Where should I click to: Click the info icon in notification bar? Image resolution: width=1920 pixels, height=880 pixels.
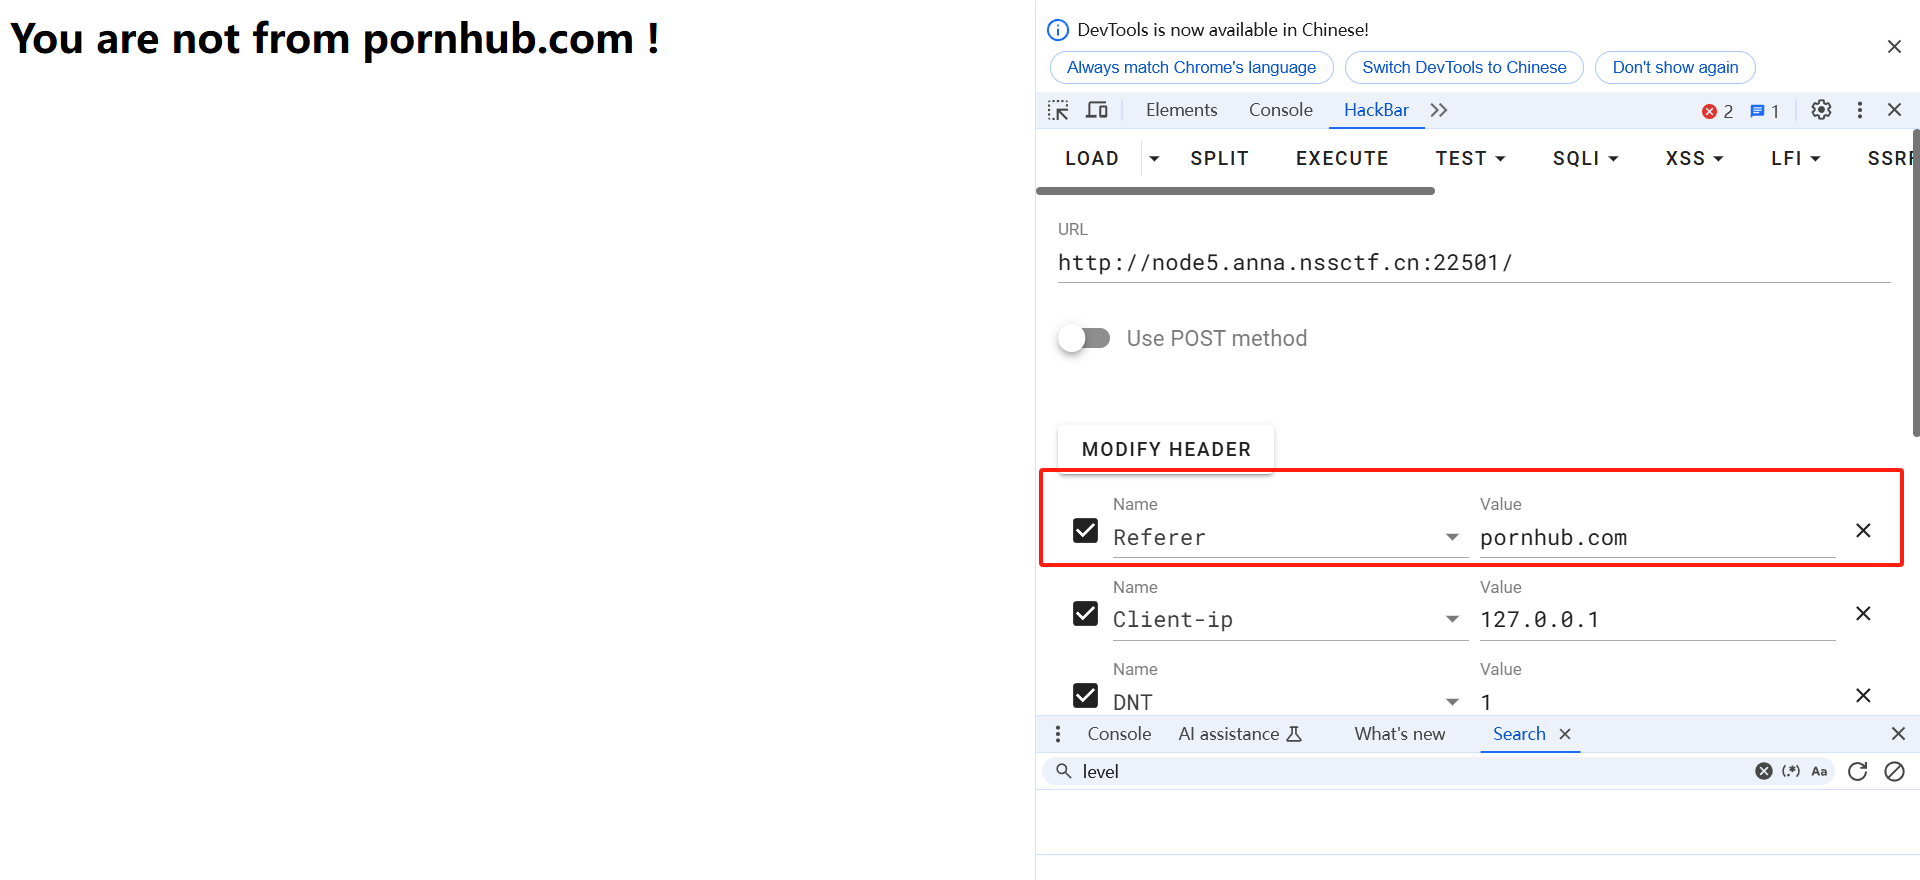1057,30
